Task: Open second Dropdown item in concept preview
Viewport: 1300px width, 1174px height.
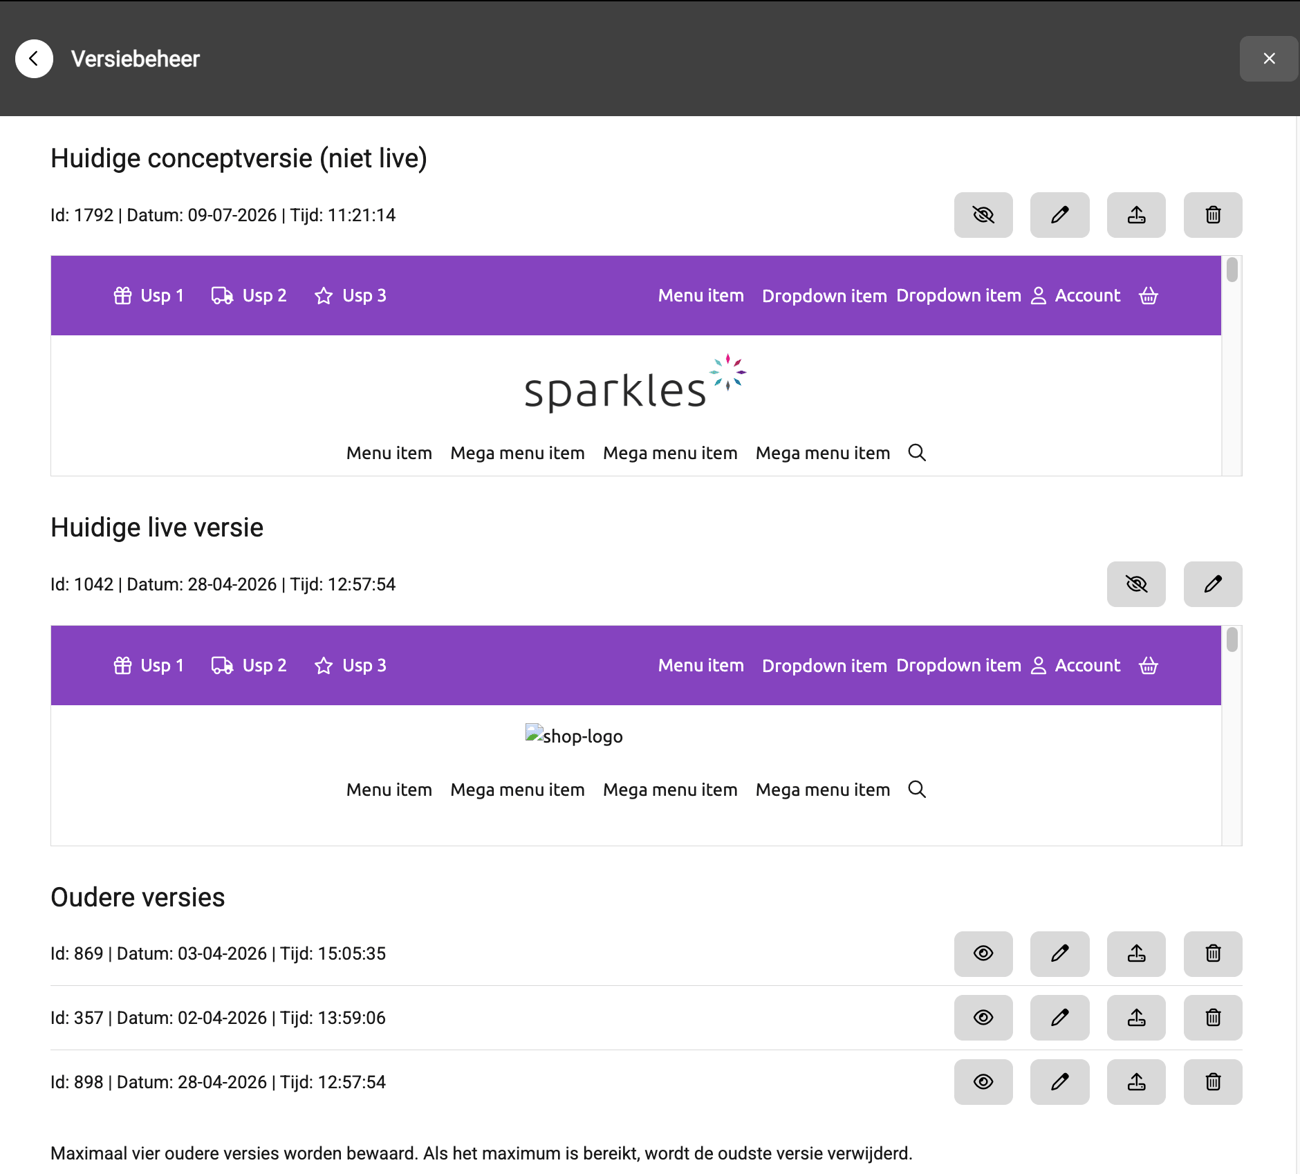Action: click(x=958, y=296)
